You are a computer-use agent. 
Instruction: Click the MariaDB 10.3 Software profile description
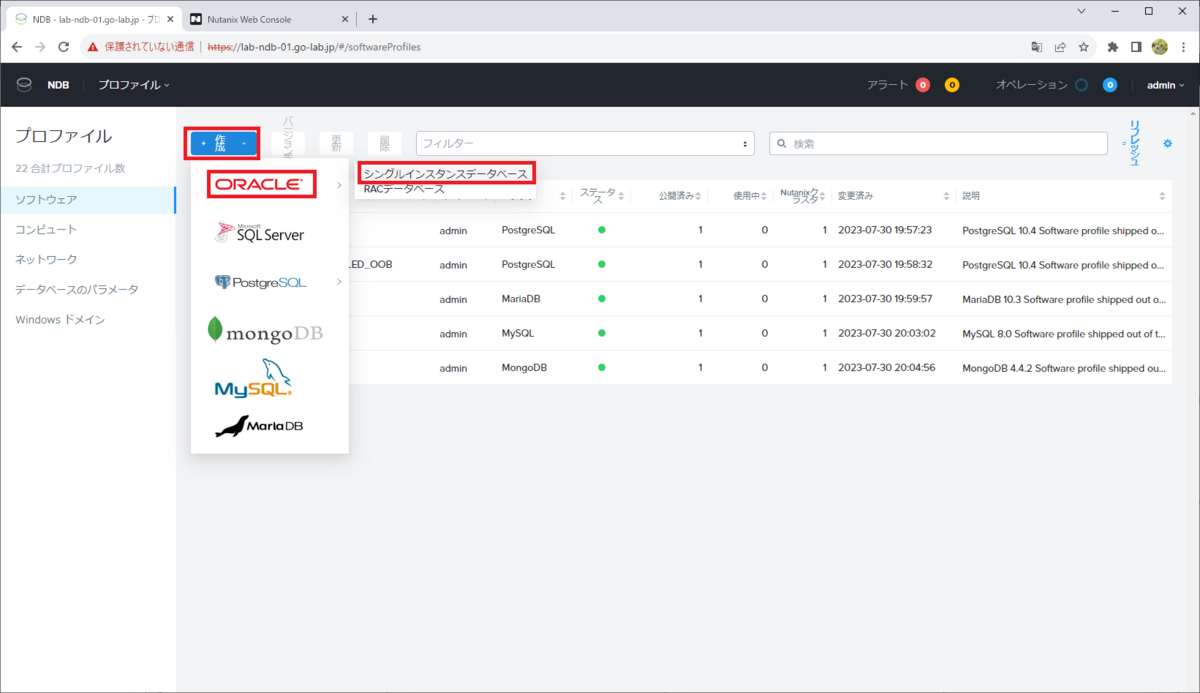point(1064,299)
